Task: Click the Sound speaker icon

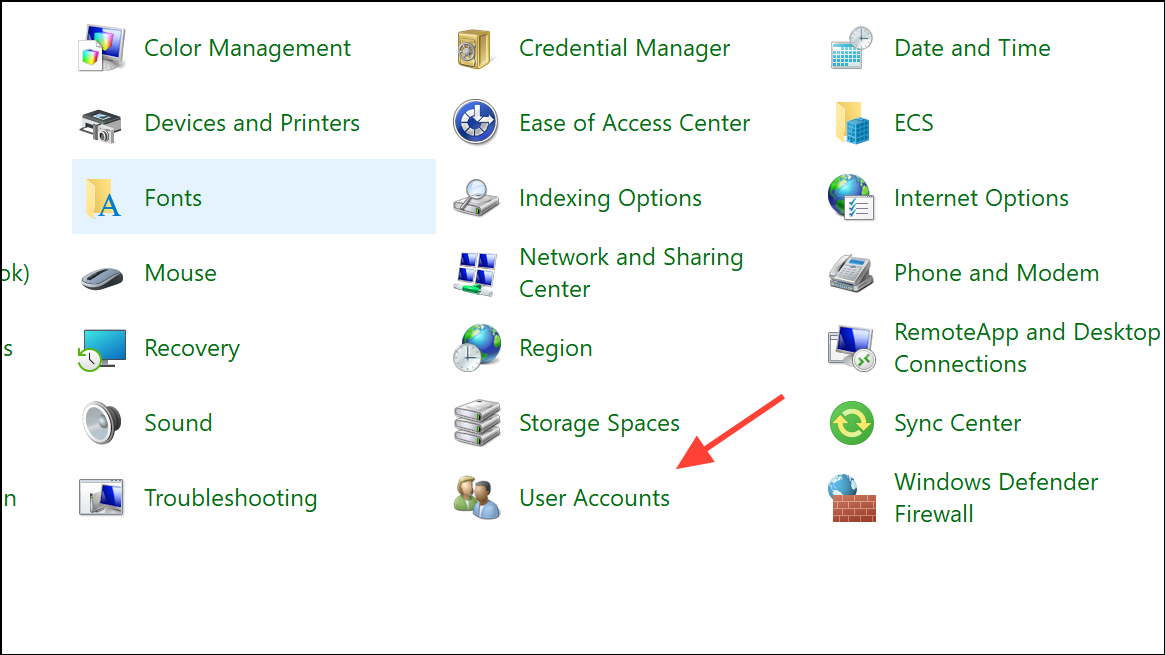Action: pyautogui.click(x=102, y=423)
